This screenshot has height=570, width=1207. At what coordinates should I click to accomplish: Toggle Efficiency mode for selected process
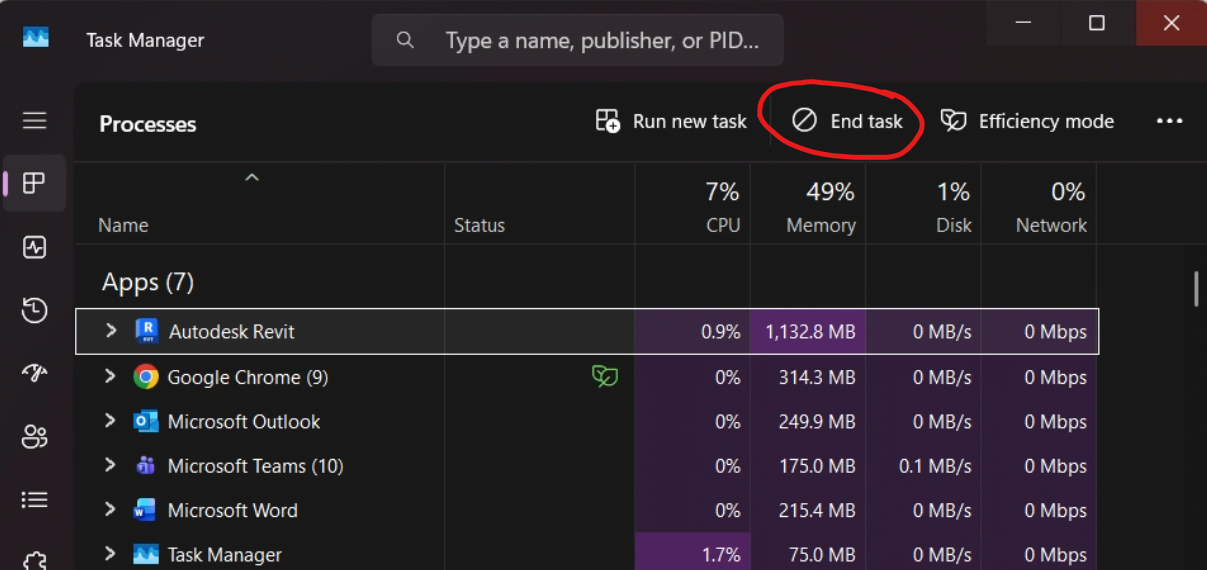point(1027,121)
